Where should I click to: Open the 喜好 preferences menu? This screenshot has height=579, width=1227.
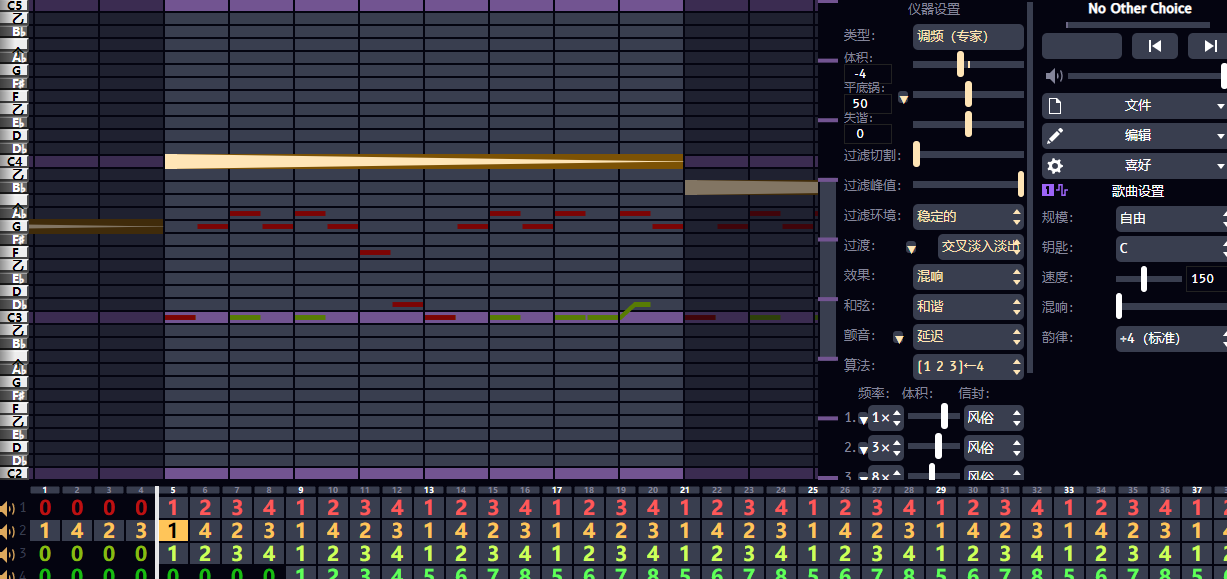coord(1134,166)
